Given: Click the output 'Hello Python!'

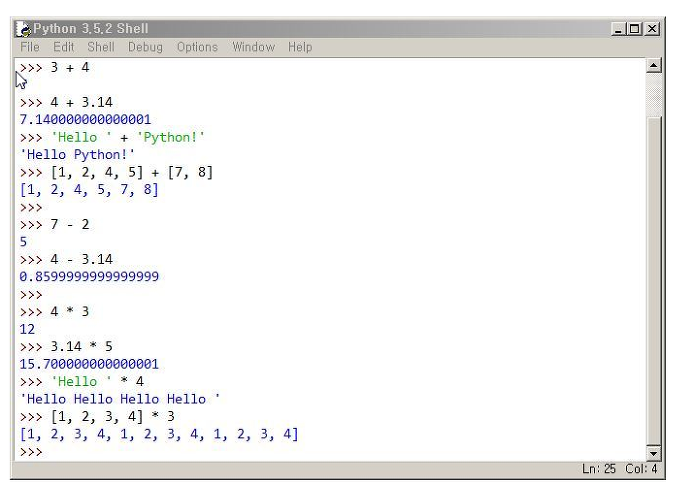Looking at the screenshot, I should click(77, 154).
